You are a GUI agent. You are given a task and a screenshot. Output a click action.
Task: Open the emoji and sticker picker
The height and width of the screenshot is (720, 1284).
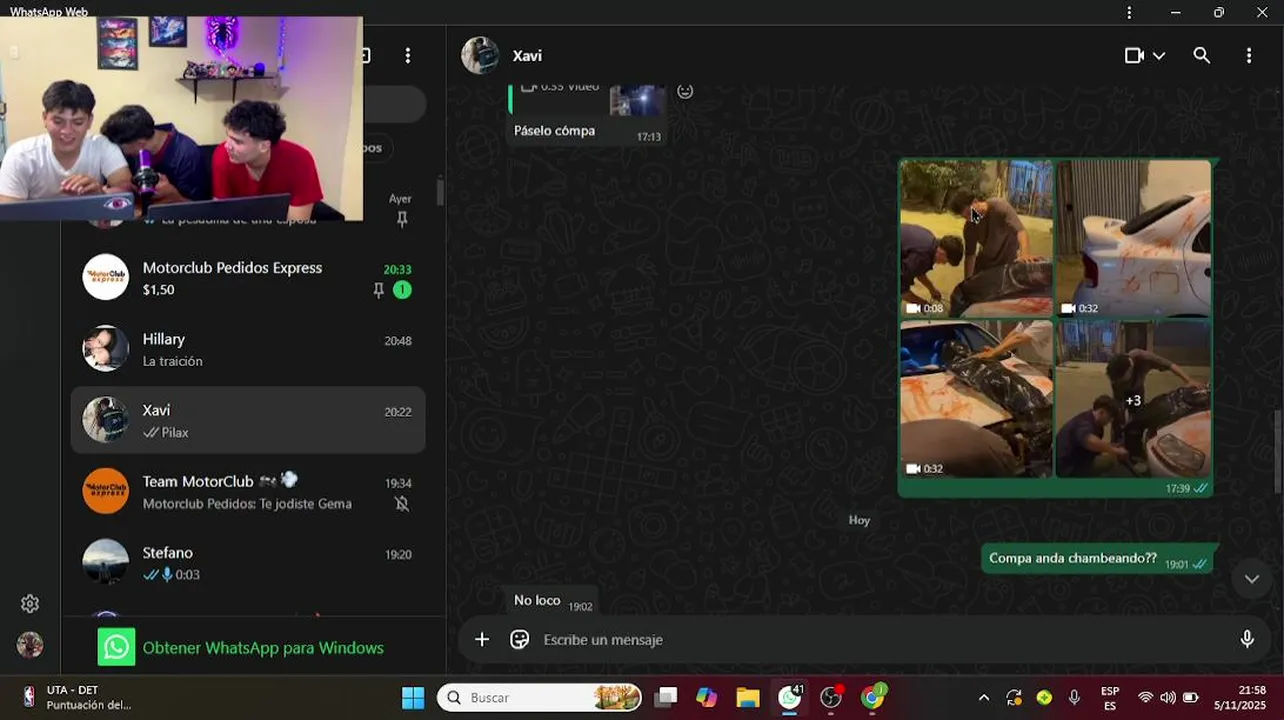519,640
